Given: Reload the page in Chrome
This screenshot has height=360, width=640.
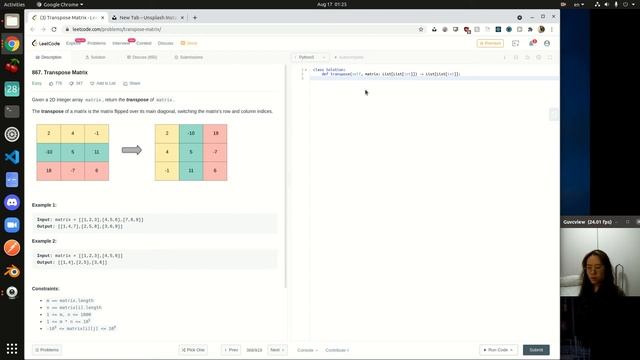Looking at the screenshot, I should point(54,29).
